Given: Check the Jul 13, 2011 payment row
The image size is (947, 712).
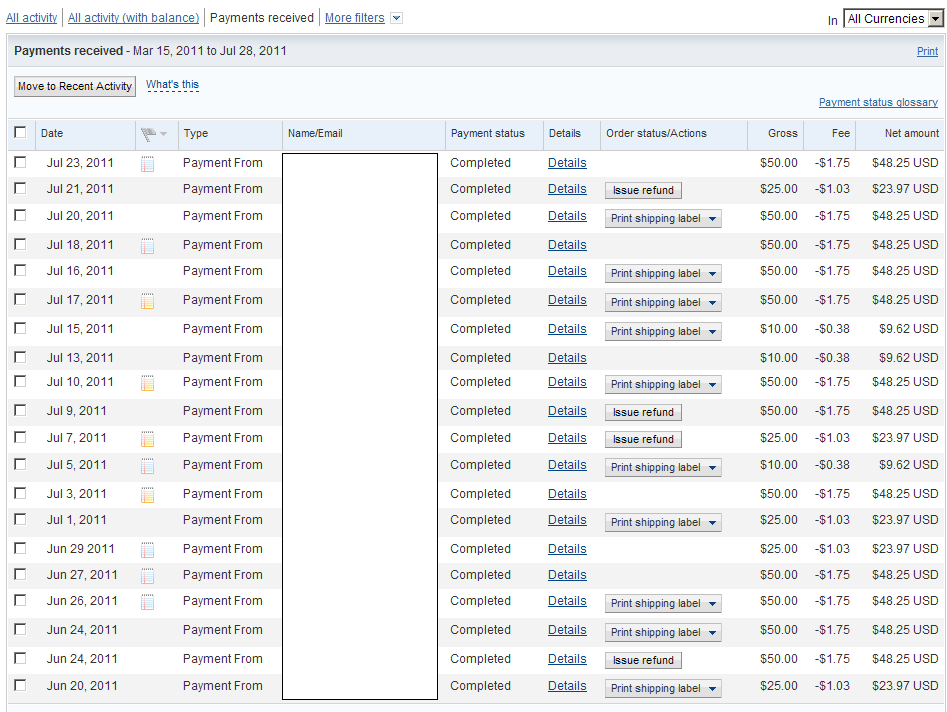Looking at the screenshot, I should 21,357.
